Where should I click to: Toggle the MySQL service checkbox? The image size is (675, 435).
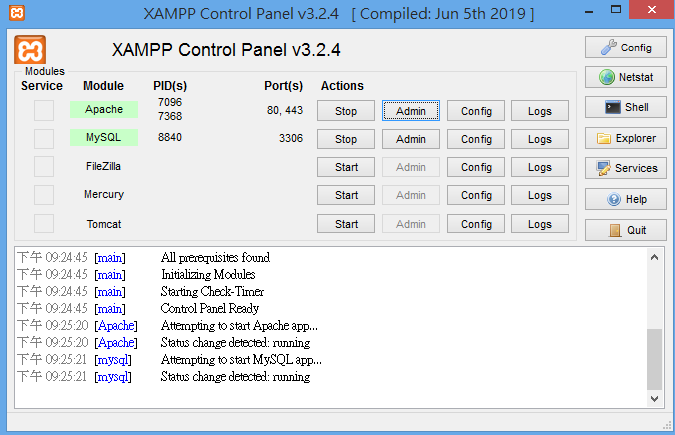tap(44, 139)
